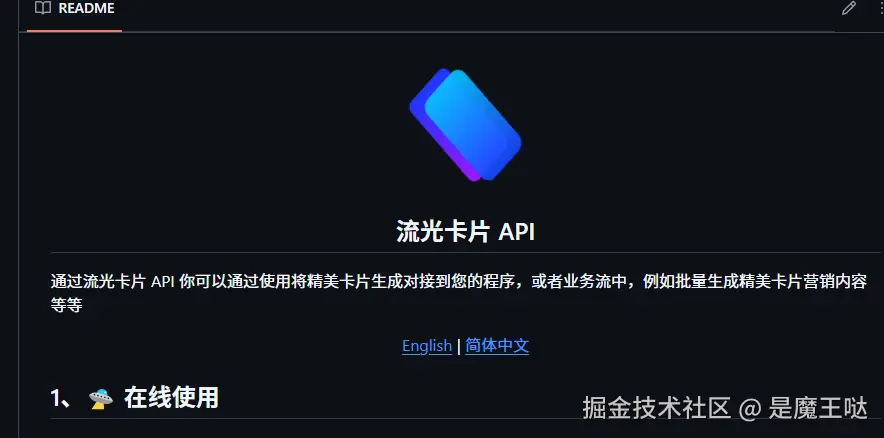Click the divider line under the title
The width and height of the screenshot is (884, 438).
point(465,252)
